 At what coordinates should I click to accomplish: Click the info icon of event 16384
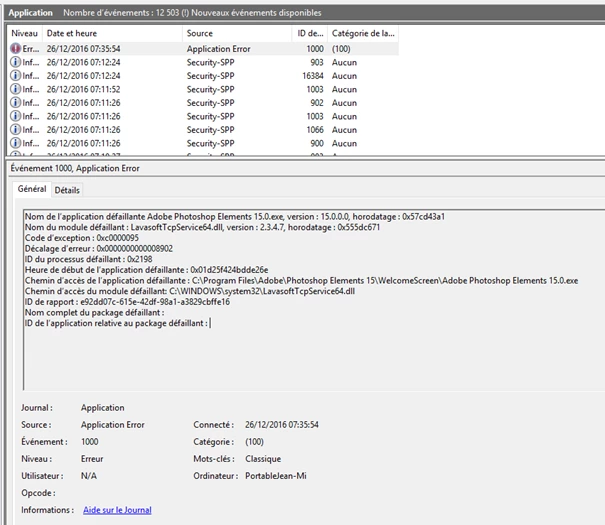point(15,76)
